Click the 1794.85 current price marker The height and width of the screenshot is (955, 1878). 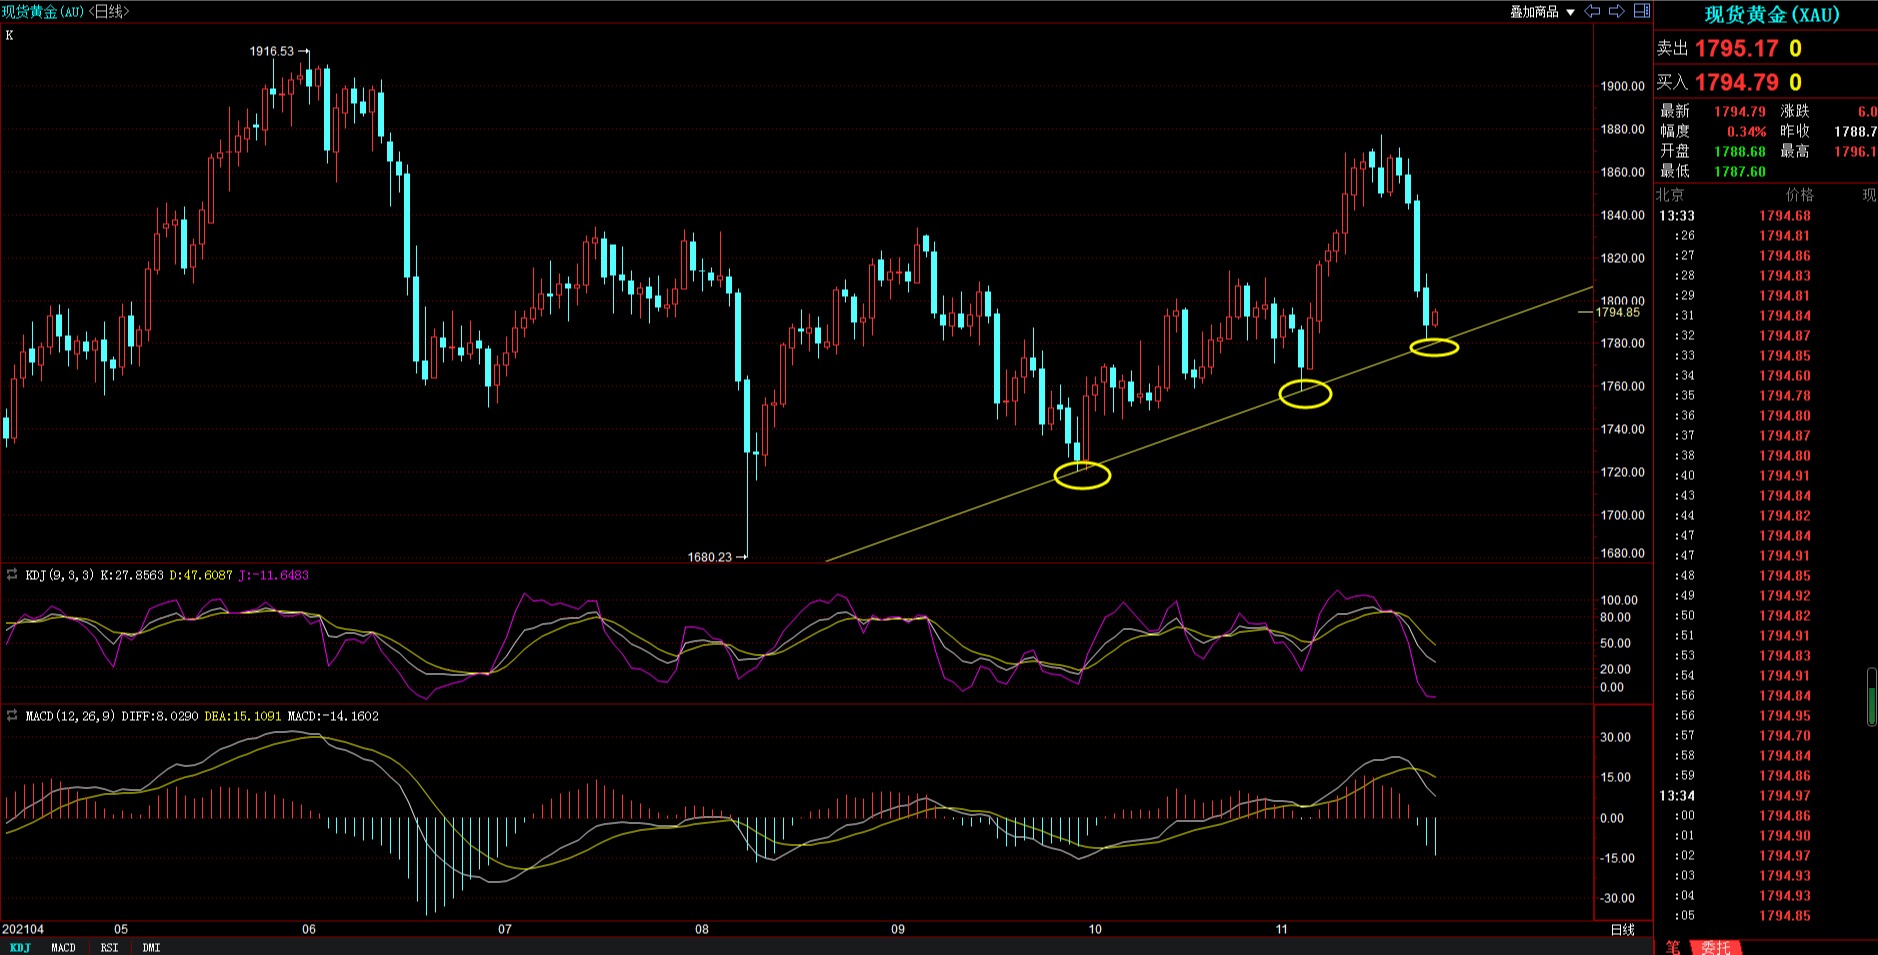click(x=1617, y=313)
